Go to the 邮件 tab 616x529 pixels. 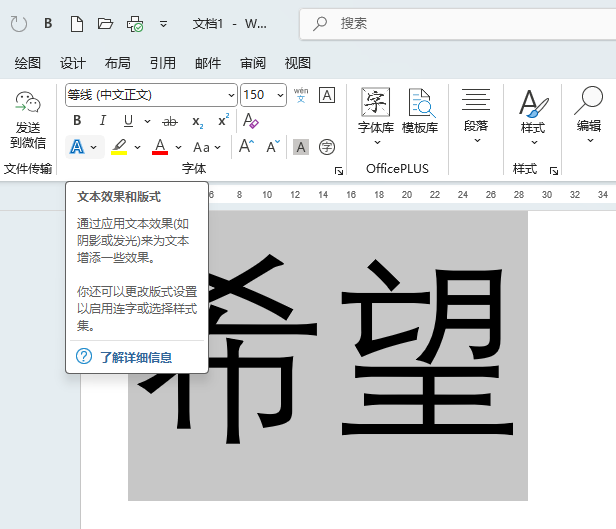(208, 63)
